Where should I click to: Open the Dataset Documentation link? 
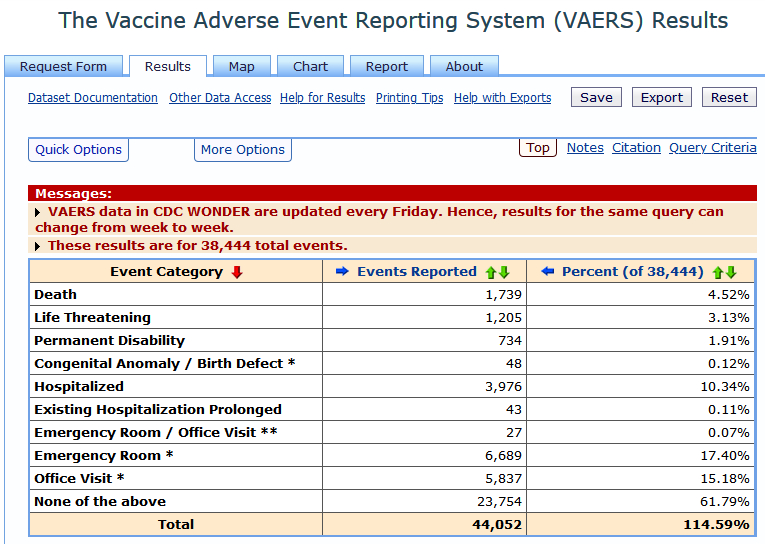pyautogui.click(x=93, y=98)
